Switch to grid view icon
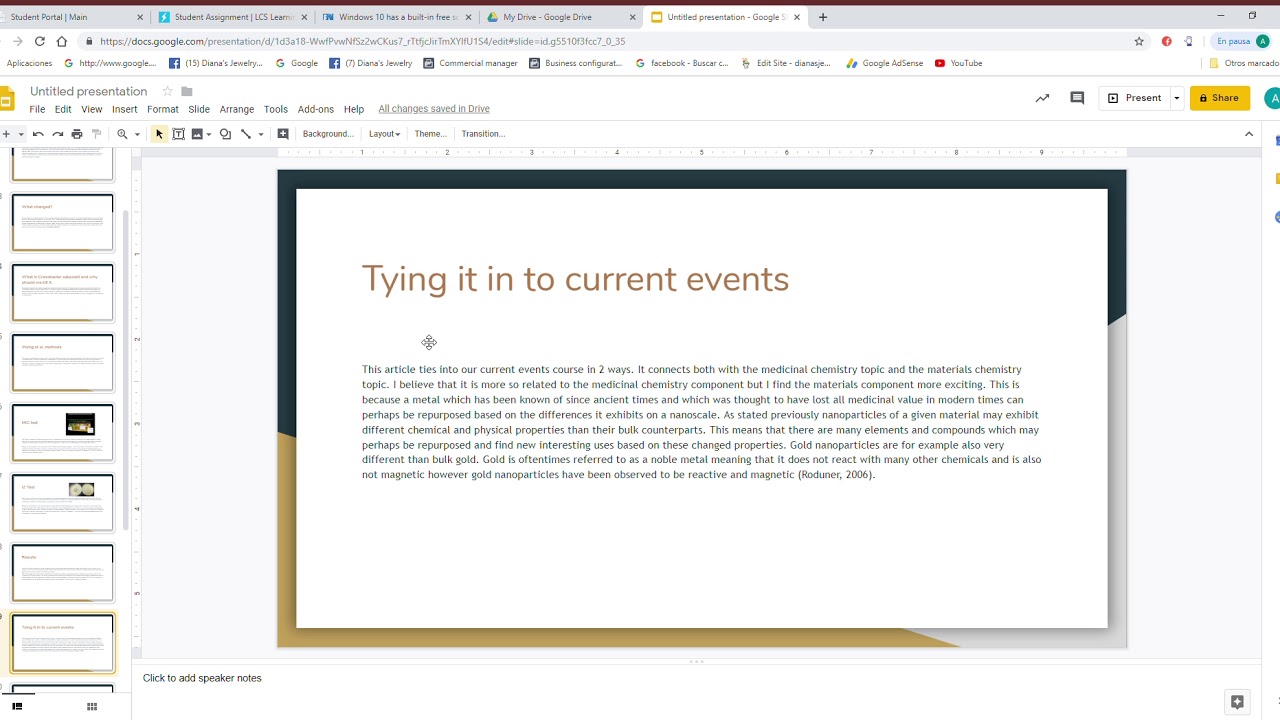Viewport: 1280px width, 720px height. pos(92,707)
